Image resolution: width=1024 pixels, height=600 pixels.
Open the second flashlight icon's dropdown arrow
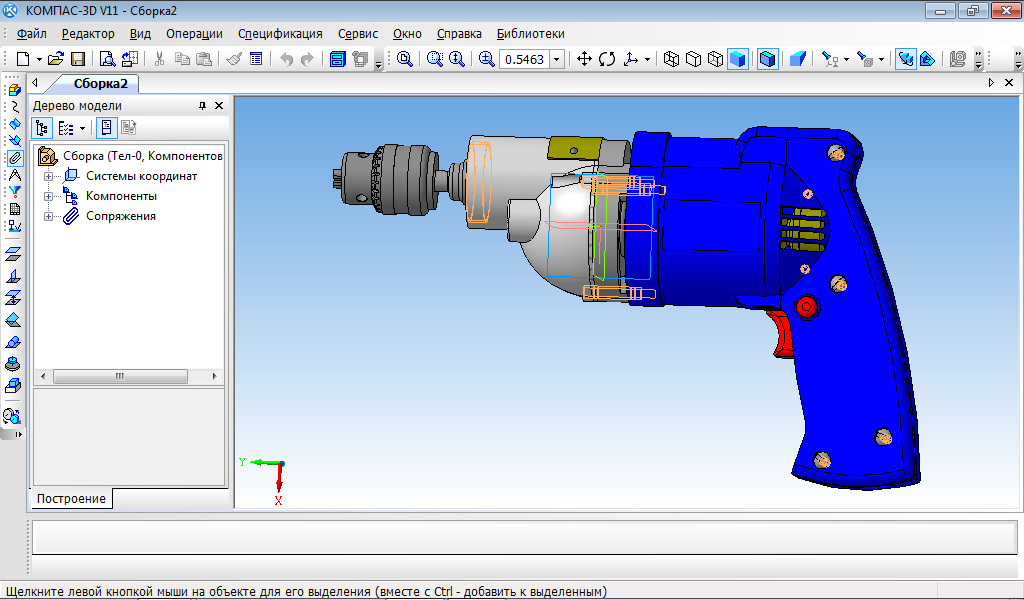pyautogui.click(x=881, y=59)
